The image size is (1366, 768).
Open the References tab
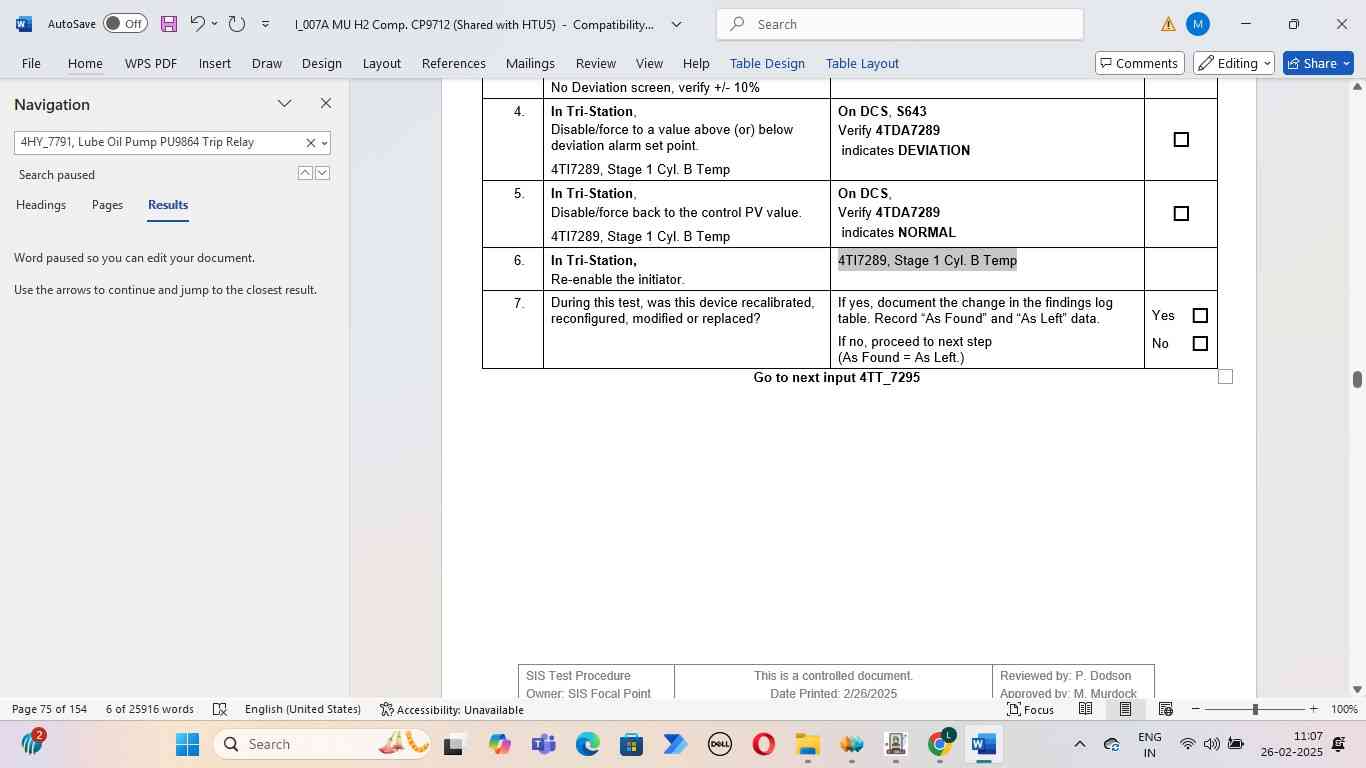(x=454, y=63)
